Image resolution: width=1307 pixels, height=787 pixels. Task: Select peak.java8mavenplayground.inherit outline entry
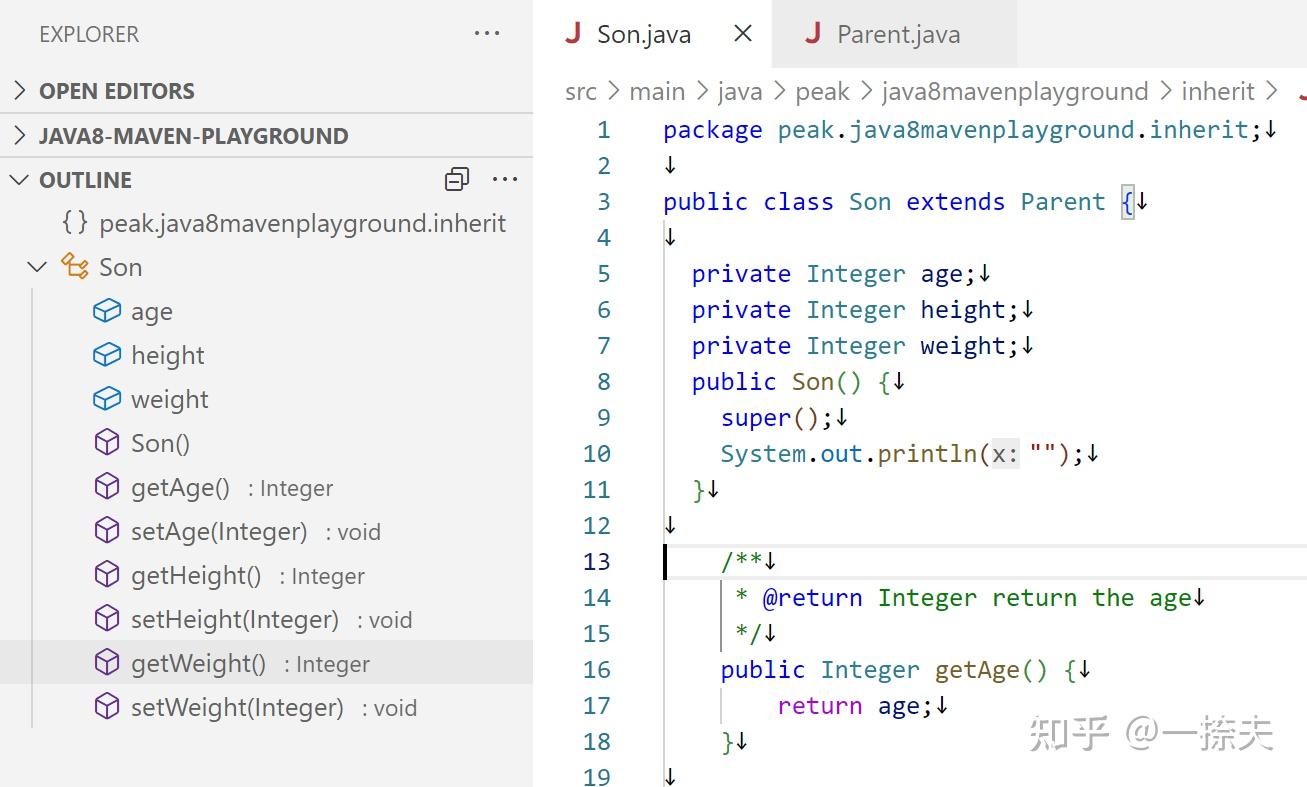(303, 223)
